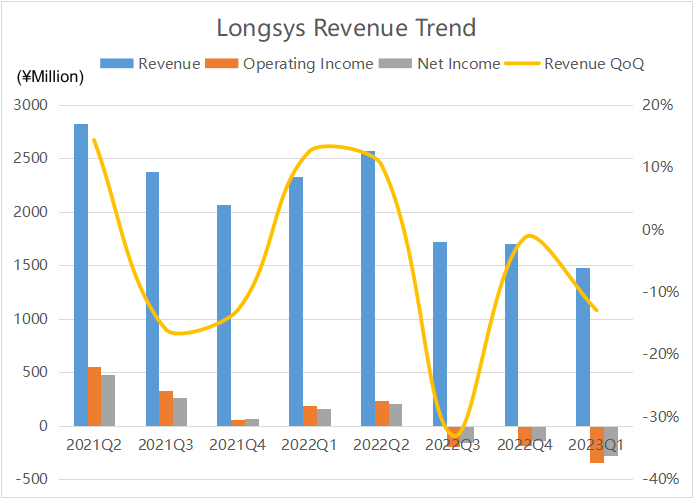Click the 2022Q2 x-axis label
The image size is (693, 499).
[381, 445]
